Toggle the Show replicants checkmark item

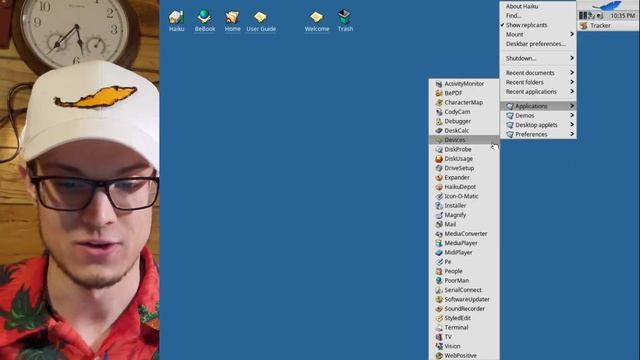click(x=538, y=25)
